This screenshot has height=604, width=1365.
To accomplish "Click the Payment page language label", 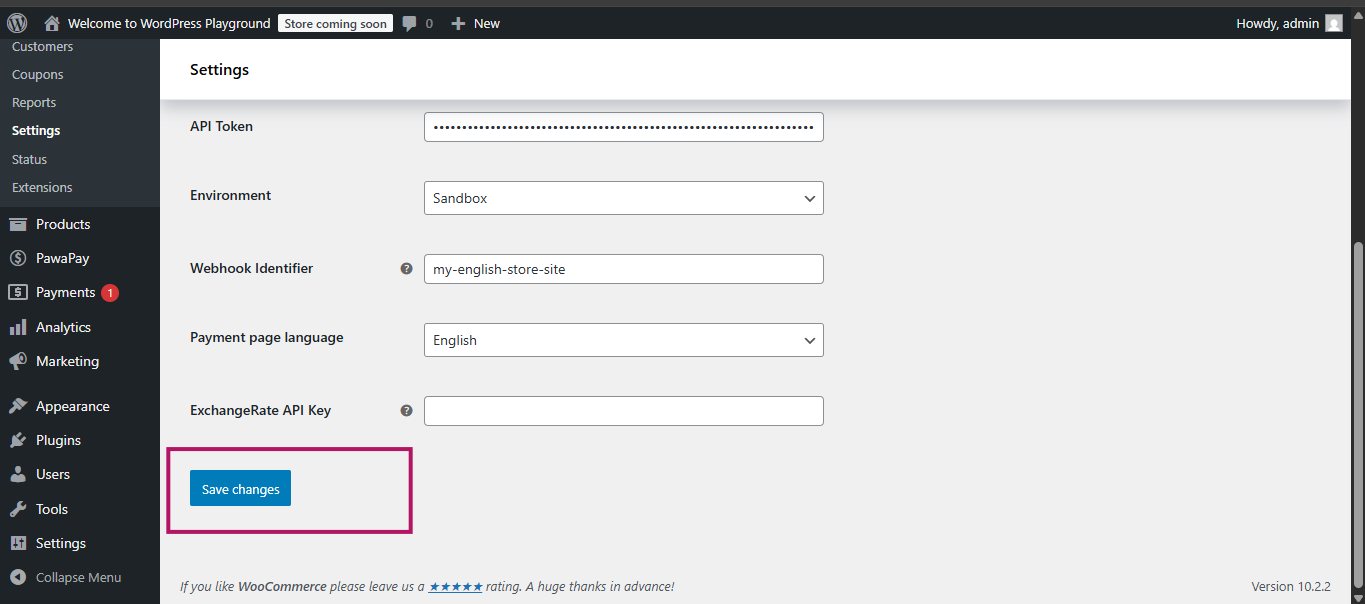I will 266,337.
